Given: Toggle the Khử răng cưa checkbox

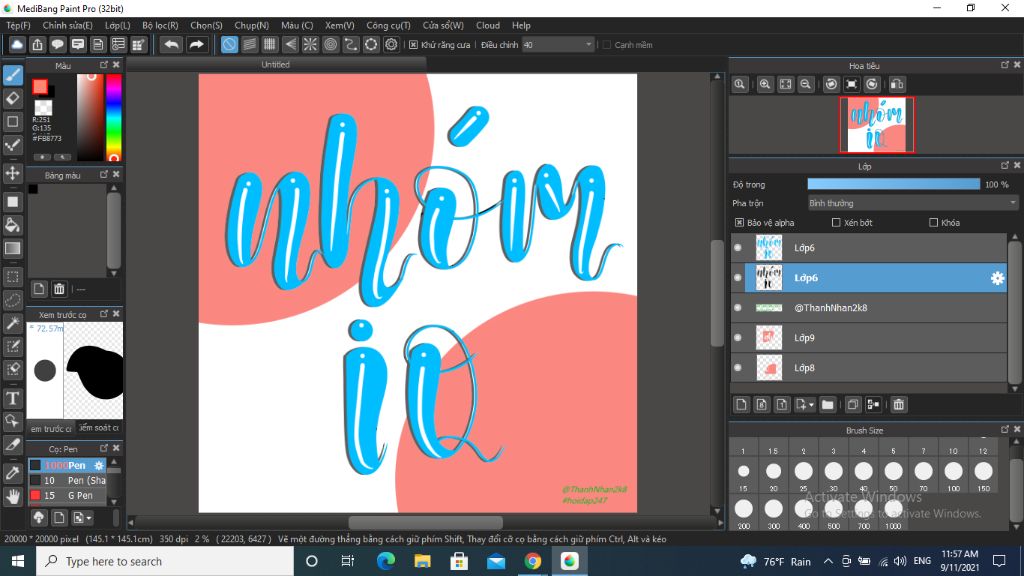Looking at the screenshot, I should 413,45.
